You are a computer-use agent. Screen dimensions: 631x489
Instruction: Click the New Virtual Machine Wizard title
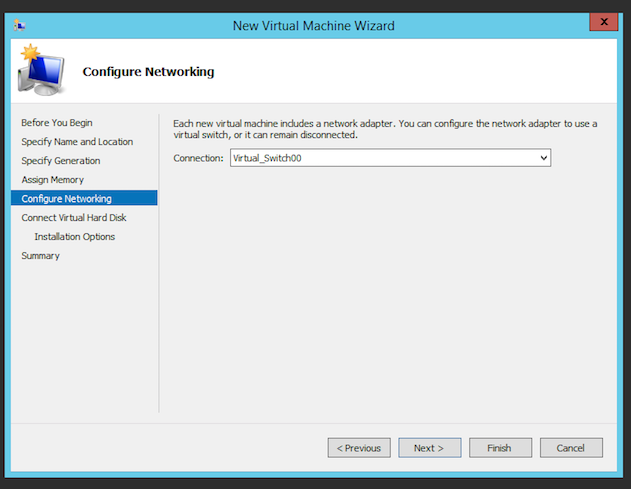pyautogui.click(x=313, y=26)
